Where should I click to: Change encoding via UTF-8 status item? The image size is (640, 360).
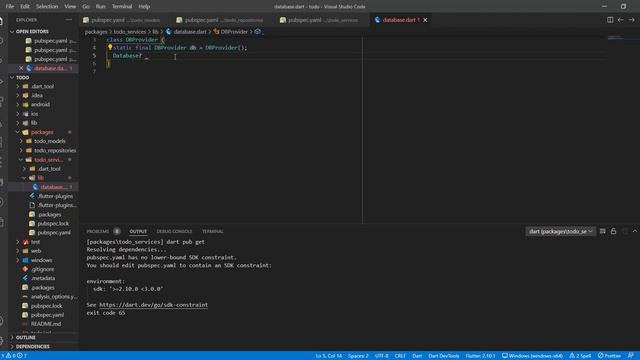tap(382, 356)
